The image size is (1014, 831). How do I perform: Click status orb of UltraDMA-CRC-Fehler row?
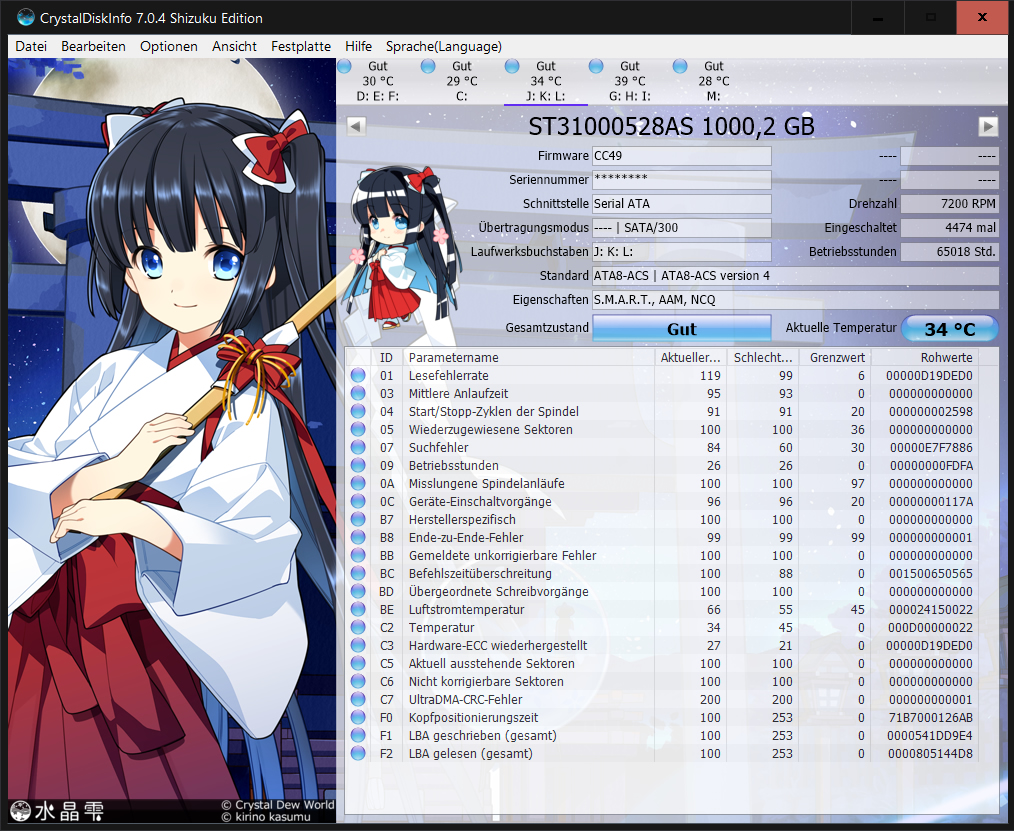click(358, 700)
